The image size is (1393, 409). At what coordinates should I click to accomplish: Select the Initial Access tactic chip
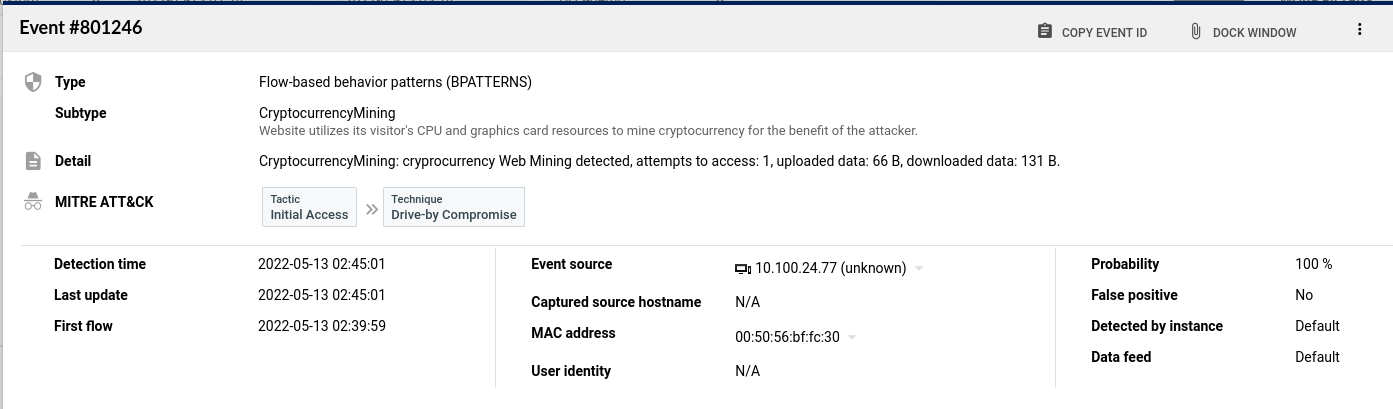(x=309, y=207)
